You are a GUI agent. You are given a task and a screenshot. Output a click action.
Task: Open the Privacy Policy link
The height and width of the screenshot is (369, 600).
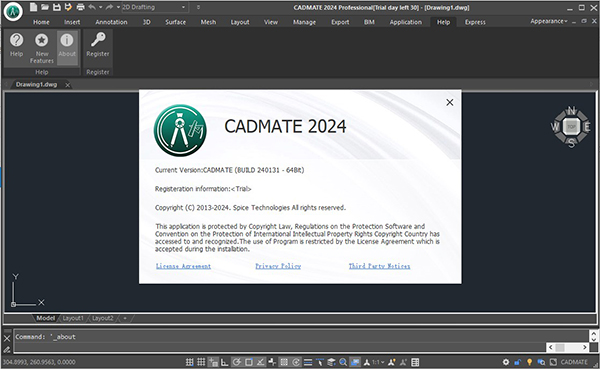(x=278, y=266)
